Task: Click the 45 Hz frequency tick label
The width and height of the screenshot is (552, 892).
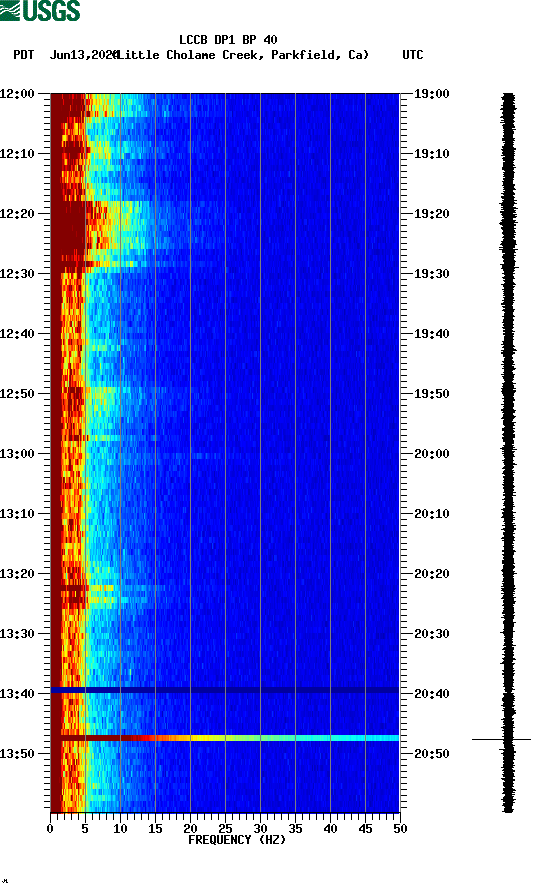Action: click(x=365, y=829)
